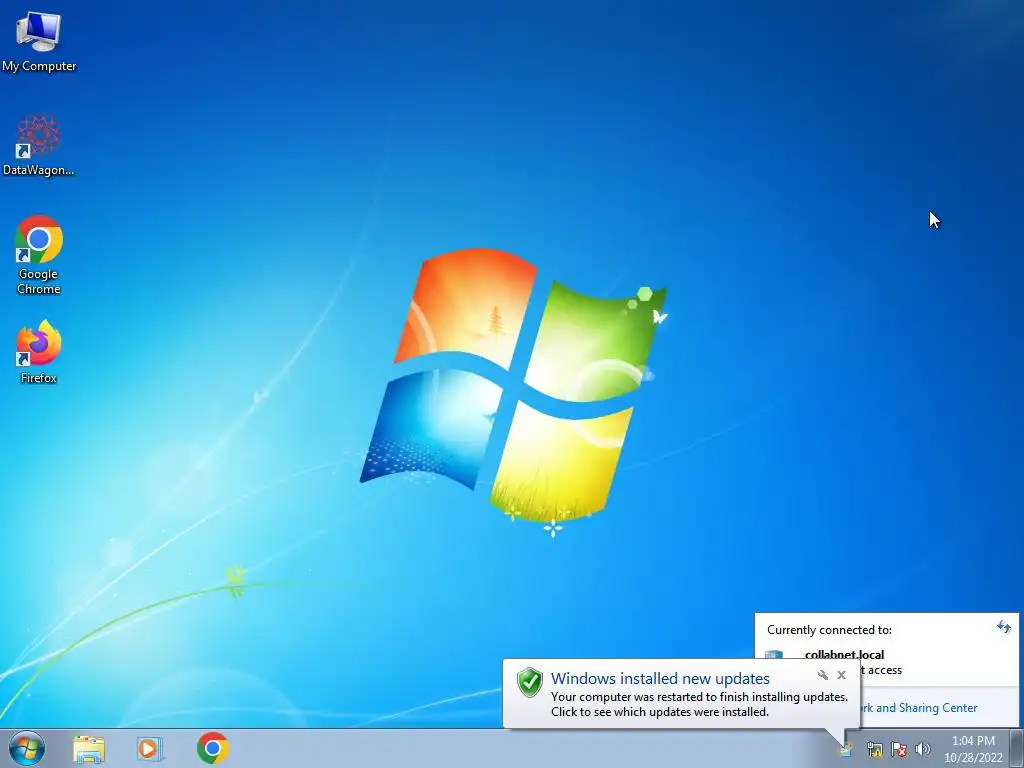The width and height of the screenshot is (1024, 768).
Task: Open the Action Center flag icon
Action: [x=899, y=750]
